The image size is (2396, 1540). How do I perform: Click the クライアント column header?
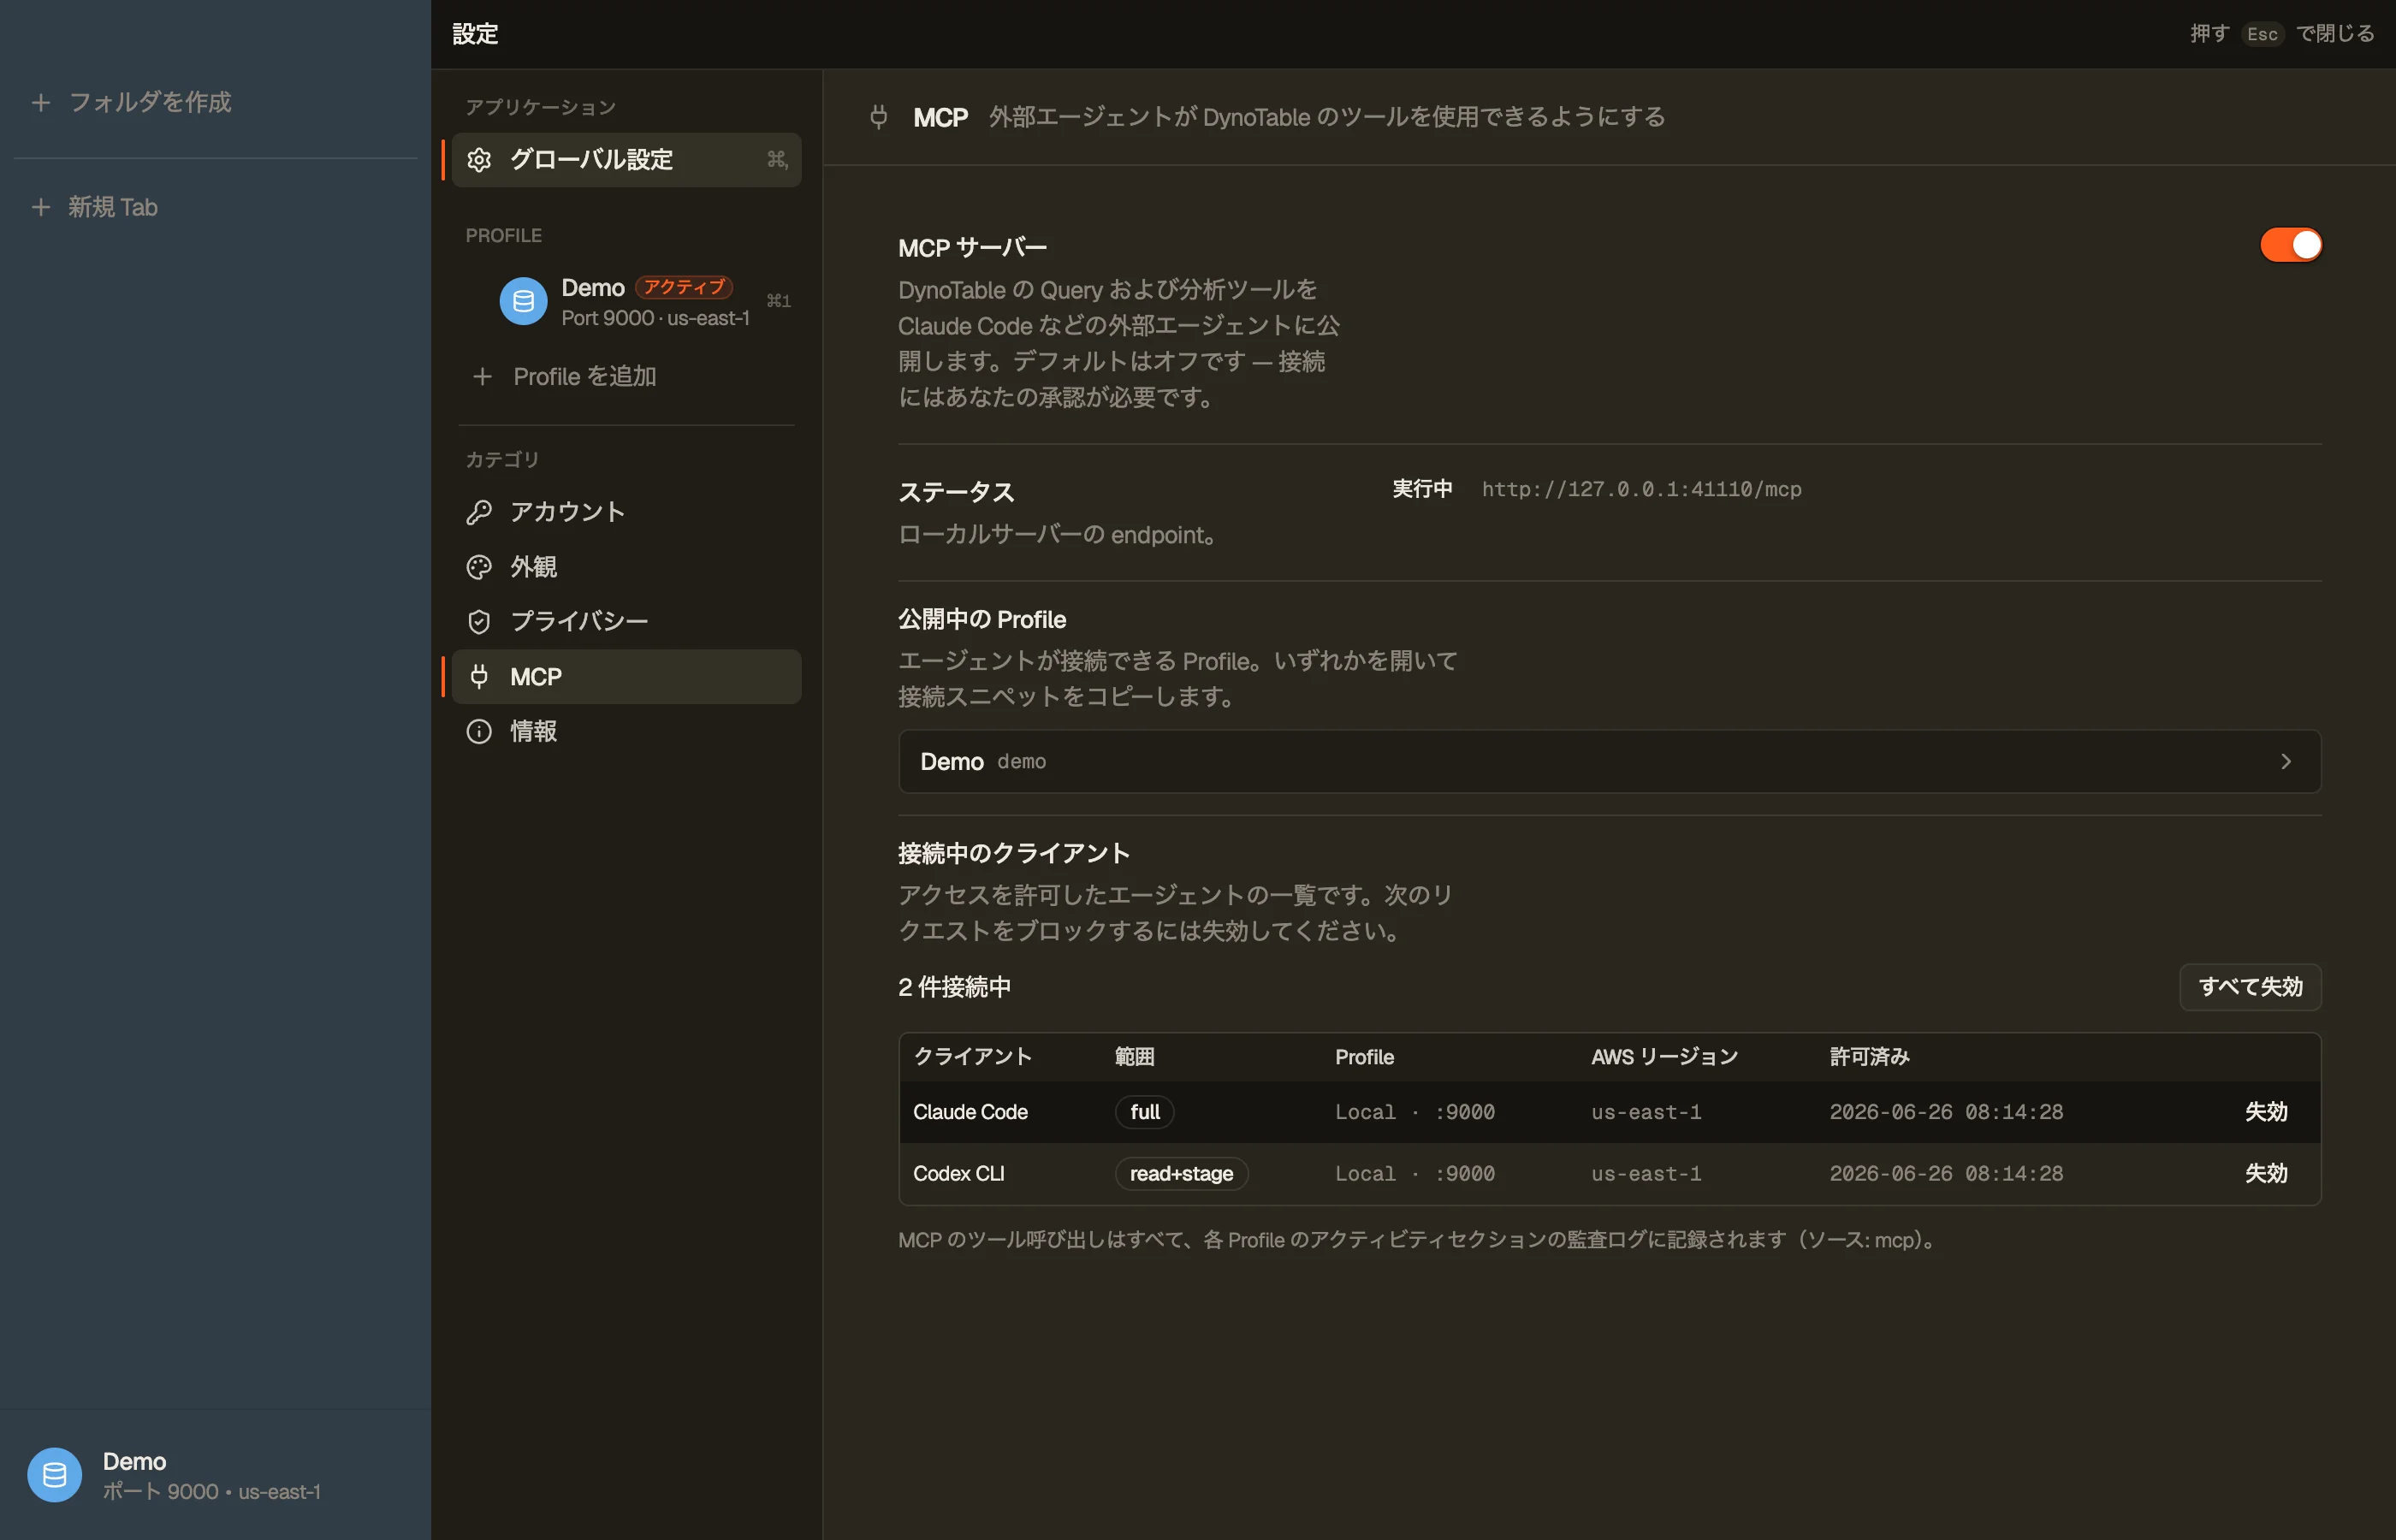click(972, 1057)
